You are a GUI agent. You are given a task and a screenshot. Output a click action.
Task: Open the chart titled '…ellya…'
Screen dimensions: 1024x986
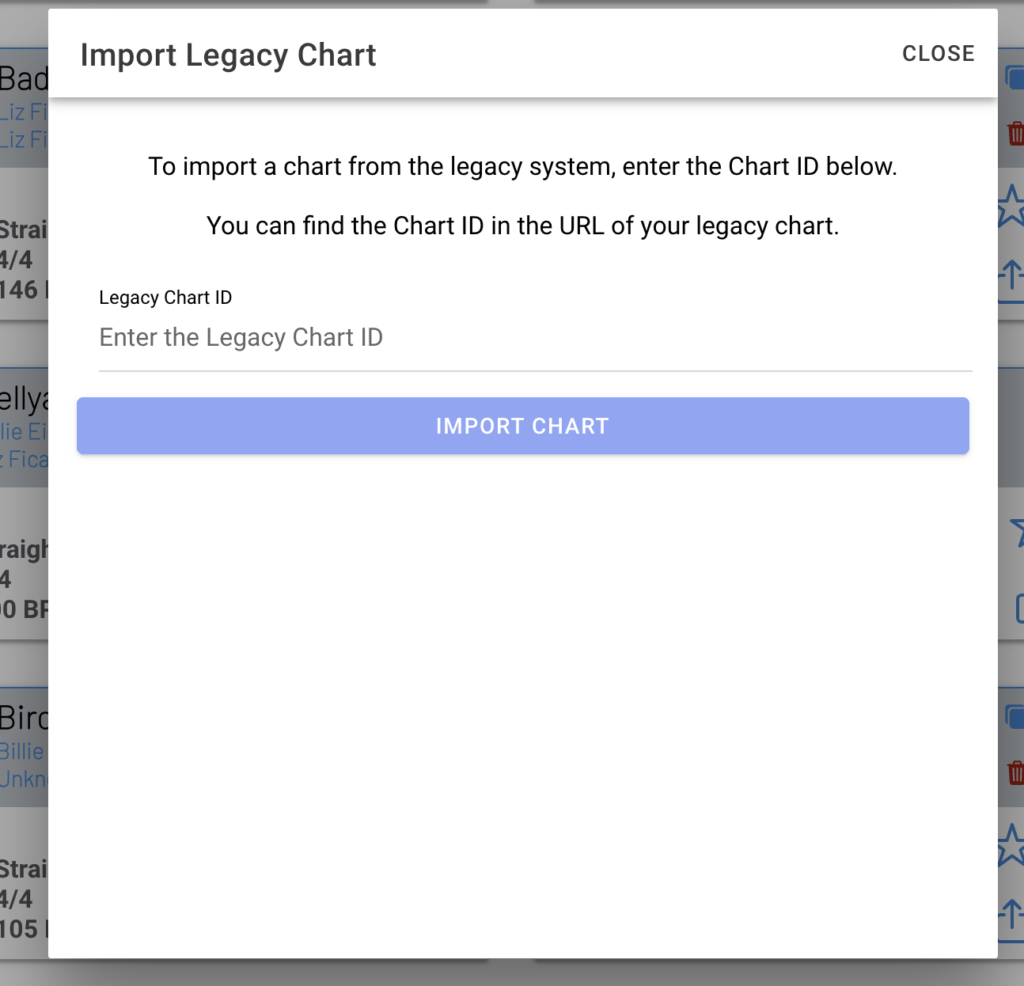[x=24, y=400]
